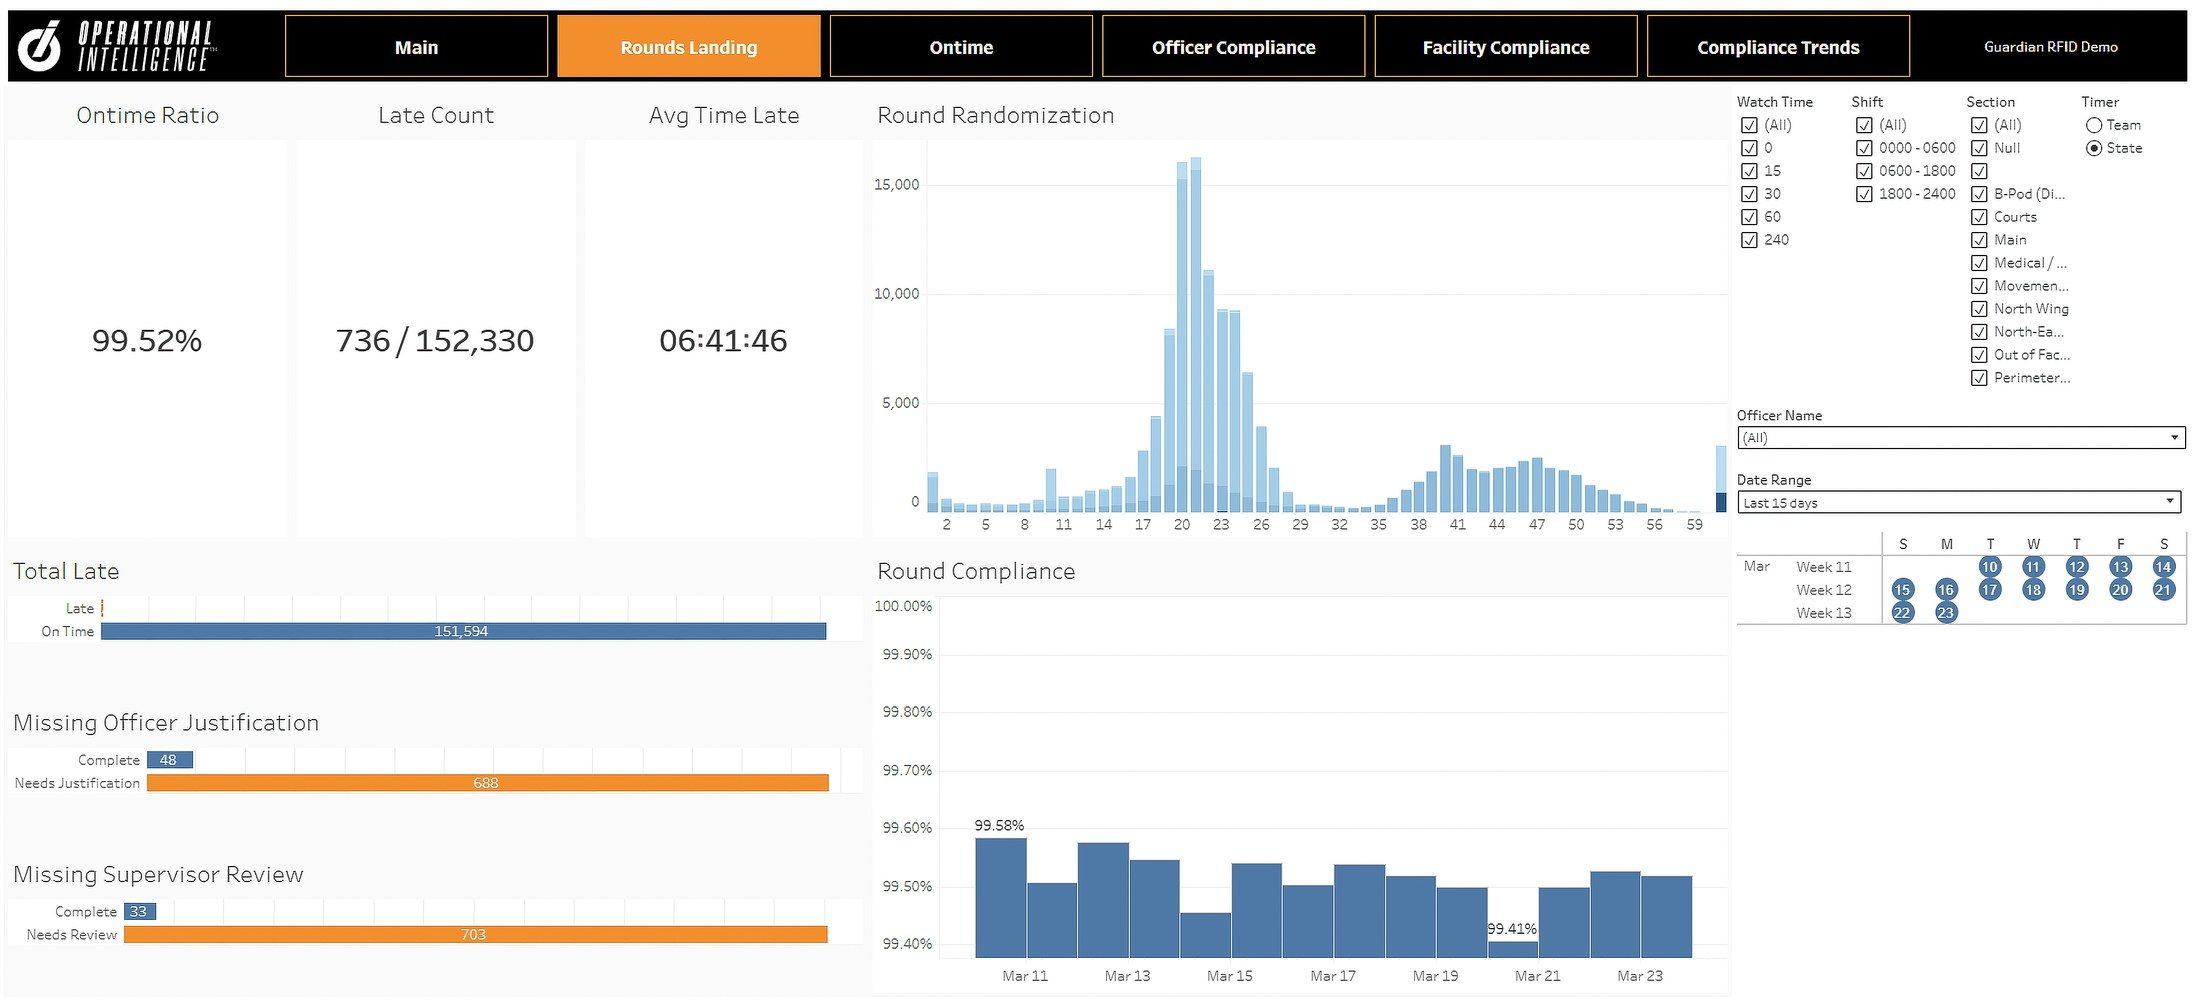Click the Avg Time Late value 06:41:46
This screenshot has width=2200, height=1005.
click(723, 341)
